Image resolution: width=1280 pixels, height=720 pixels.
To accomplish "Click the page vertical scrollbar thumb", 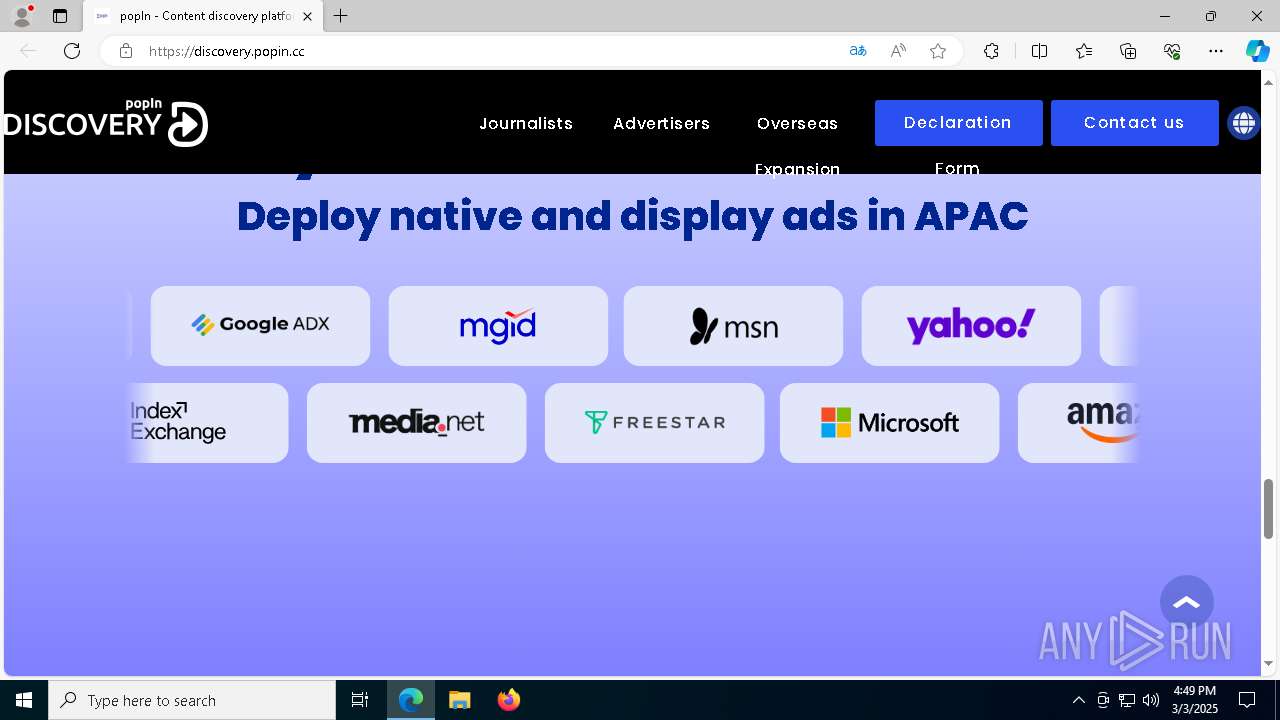I will pos(1269,508).
